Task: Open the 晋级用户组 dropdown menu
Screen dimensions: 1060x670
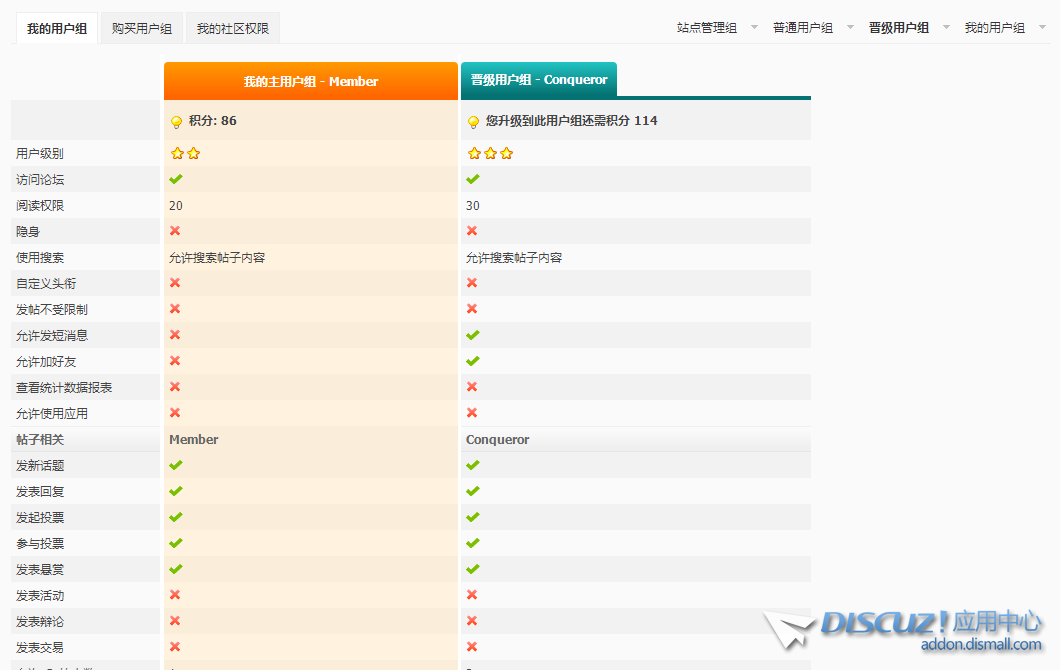Action: (908, 28)
